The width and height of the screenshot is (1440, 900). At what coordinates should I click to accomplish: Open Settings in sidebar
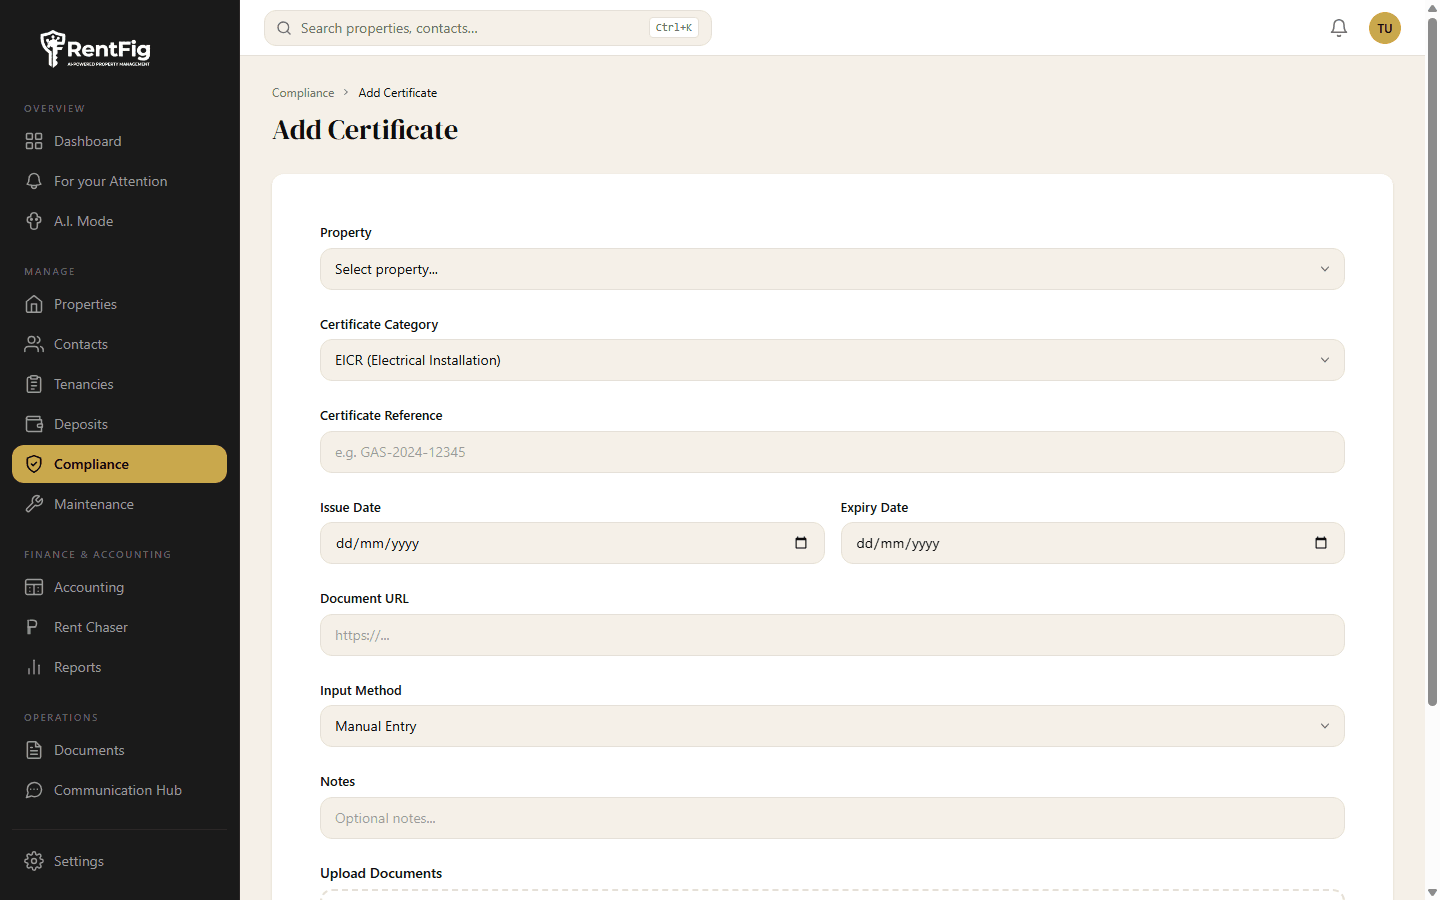(119, 861)
